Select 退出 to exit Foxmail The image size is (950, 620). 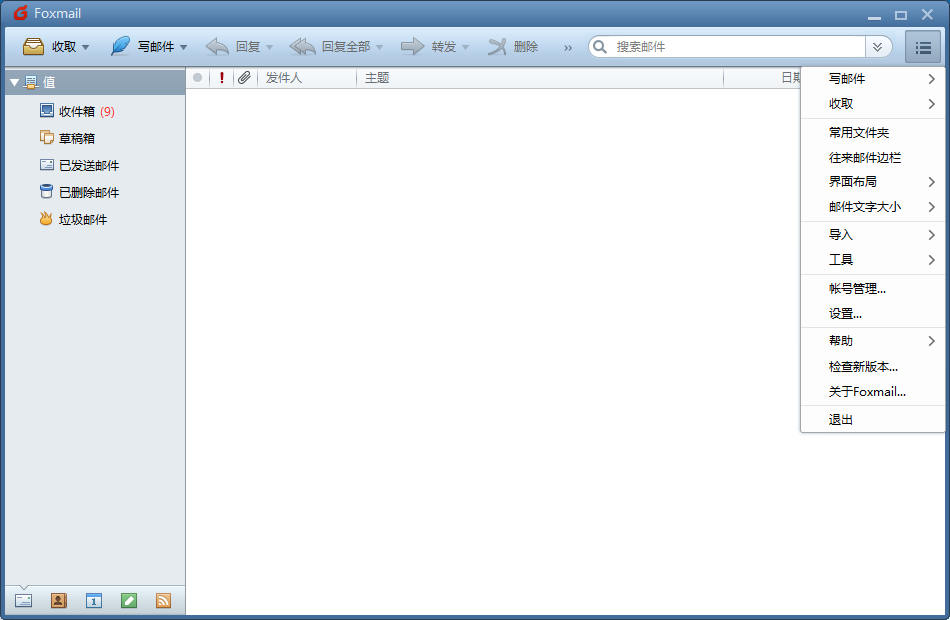(872, 419)
